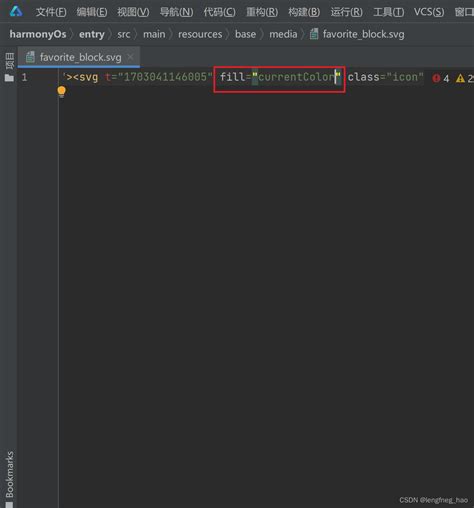Click the svg tag name in code
Image resolution: width=474 pixels, height=508 pixels.
(88, 78)
